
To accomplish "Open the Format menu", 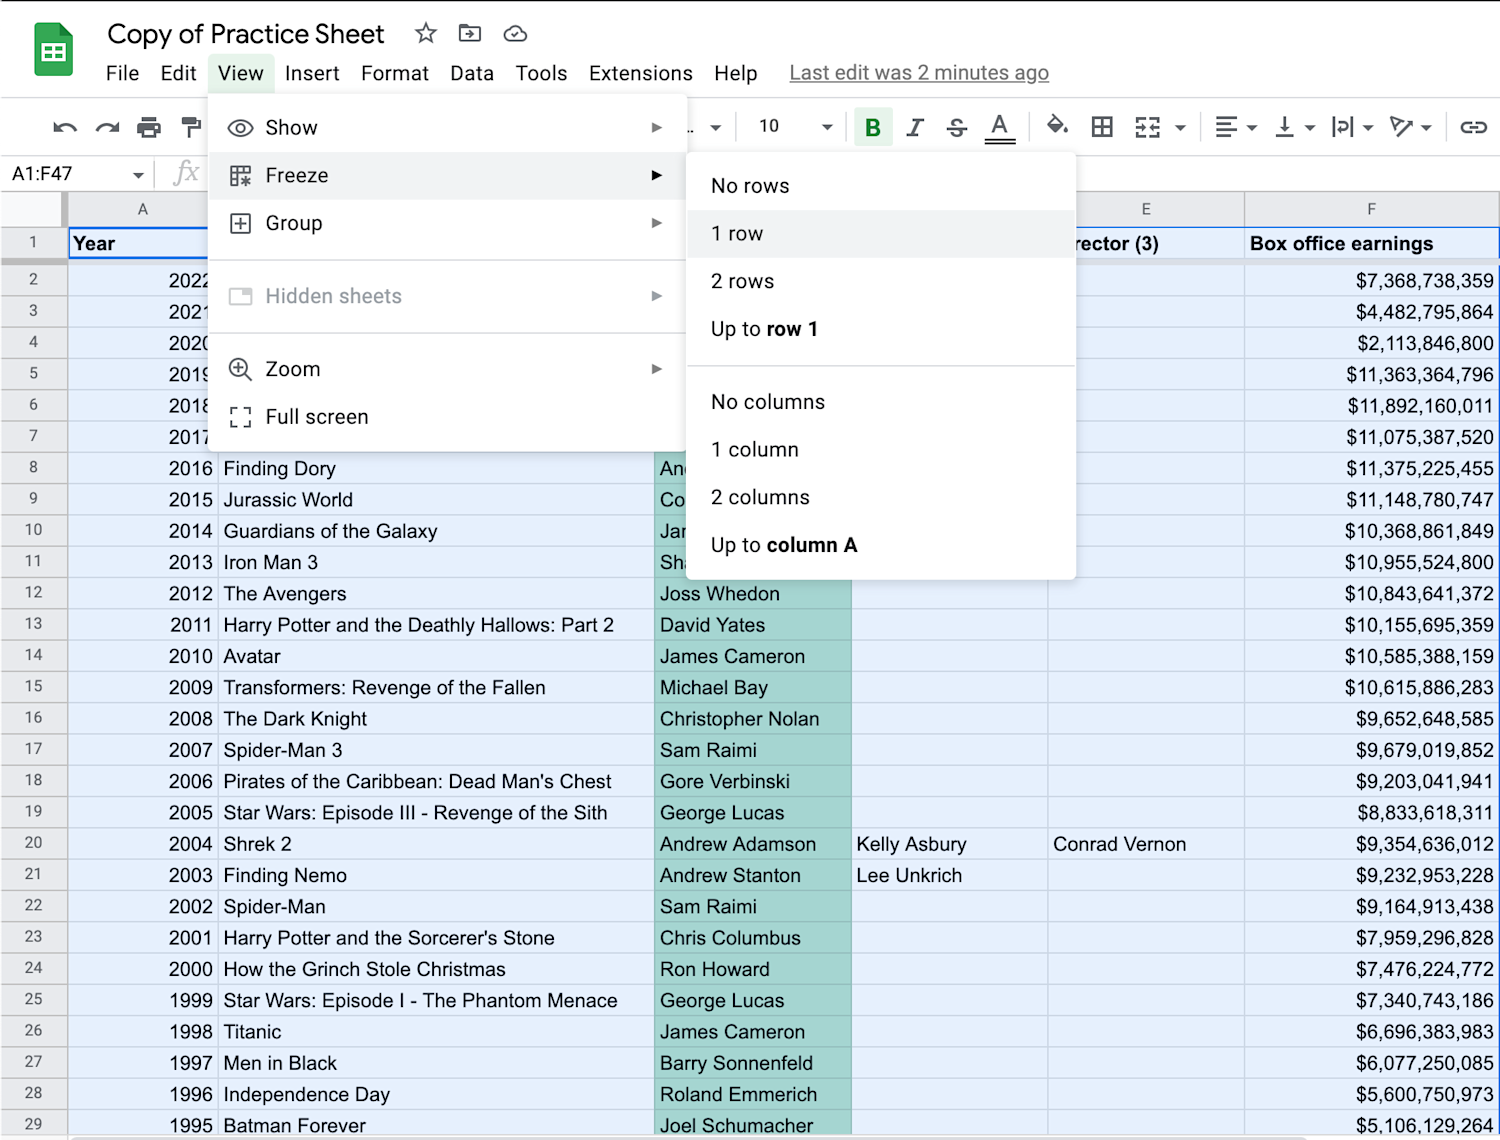I will click(x=395, y=73).
